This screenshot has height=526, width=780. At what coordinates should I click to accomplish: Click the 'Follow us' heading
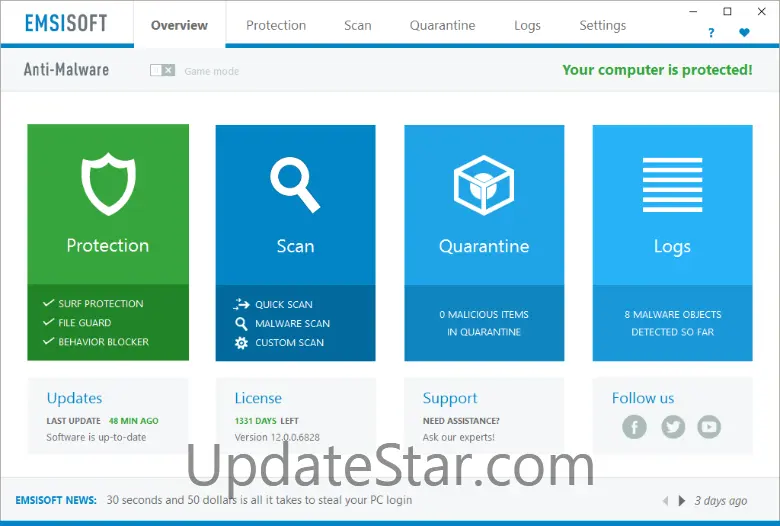tap(643, 398)
